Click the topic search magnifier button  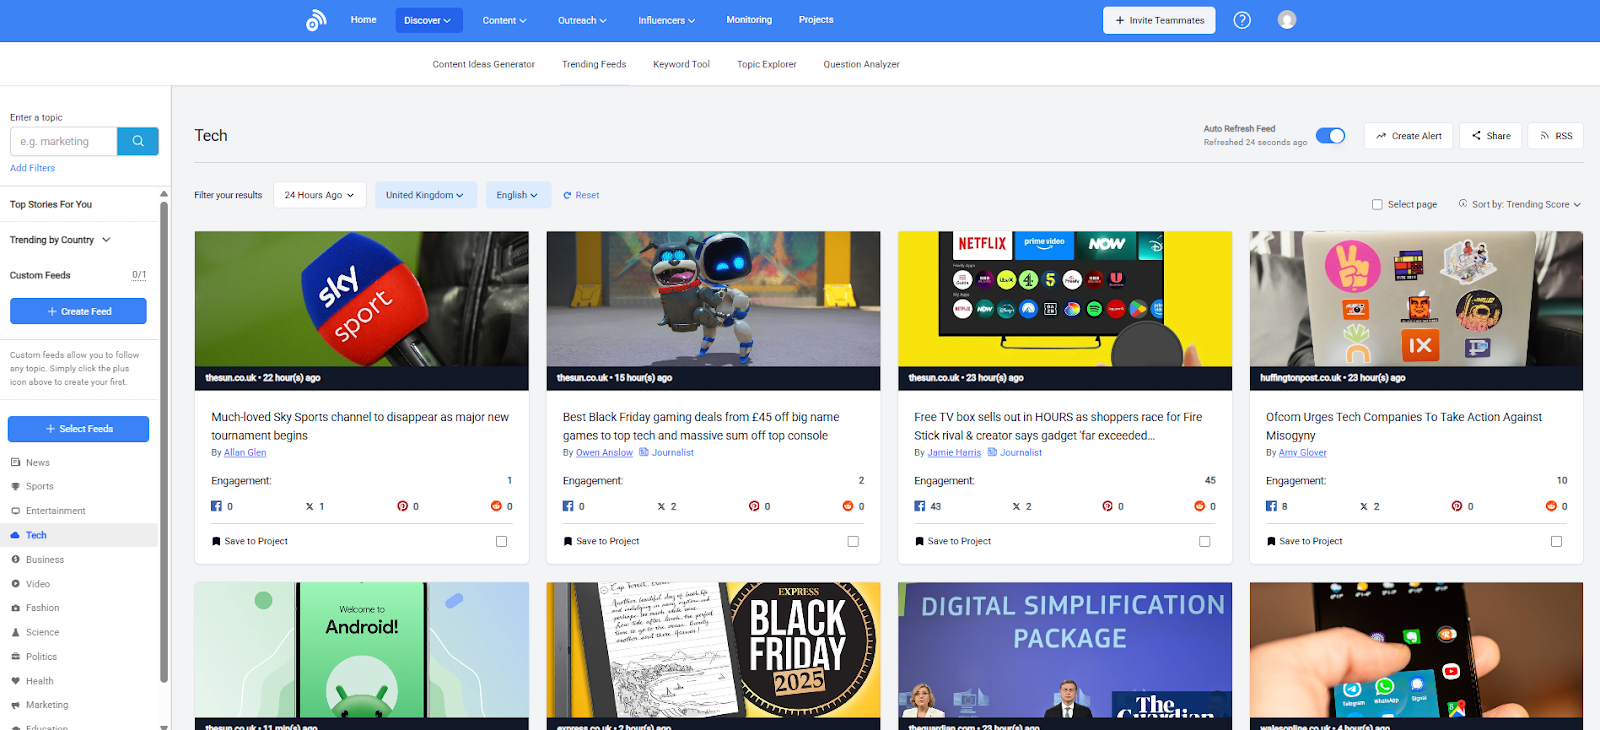click(x=138, y=141)
